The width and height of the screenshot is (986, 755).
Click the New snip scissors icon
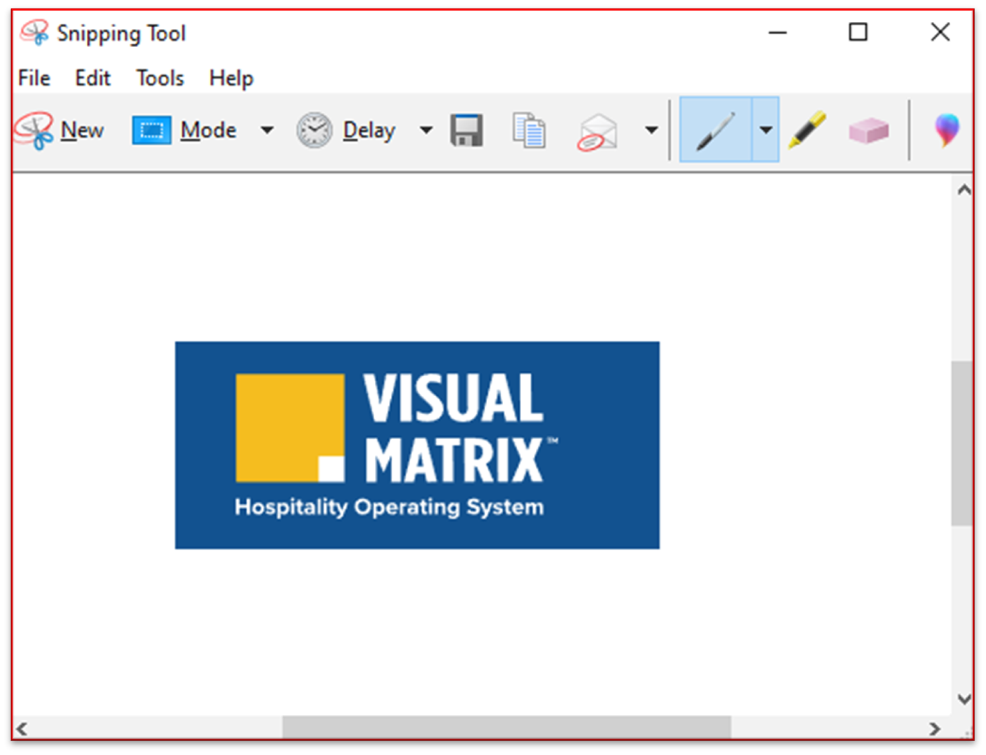[34, 130]
